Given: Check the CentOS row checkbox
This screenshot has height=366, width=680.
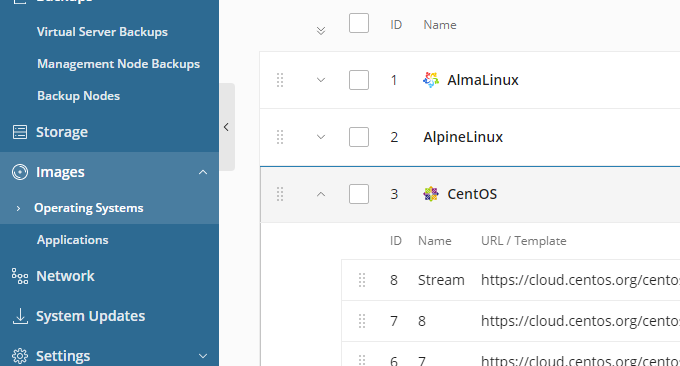Looking at the screenshot, I should pos(359,194).
